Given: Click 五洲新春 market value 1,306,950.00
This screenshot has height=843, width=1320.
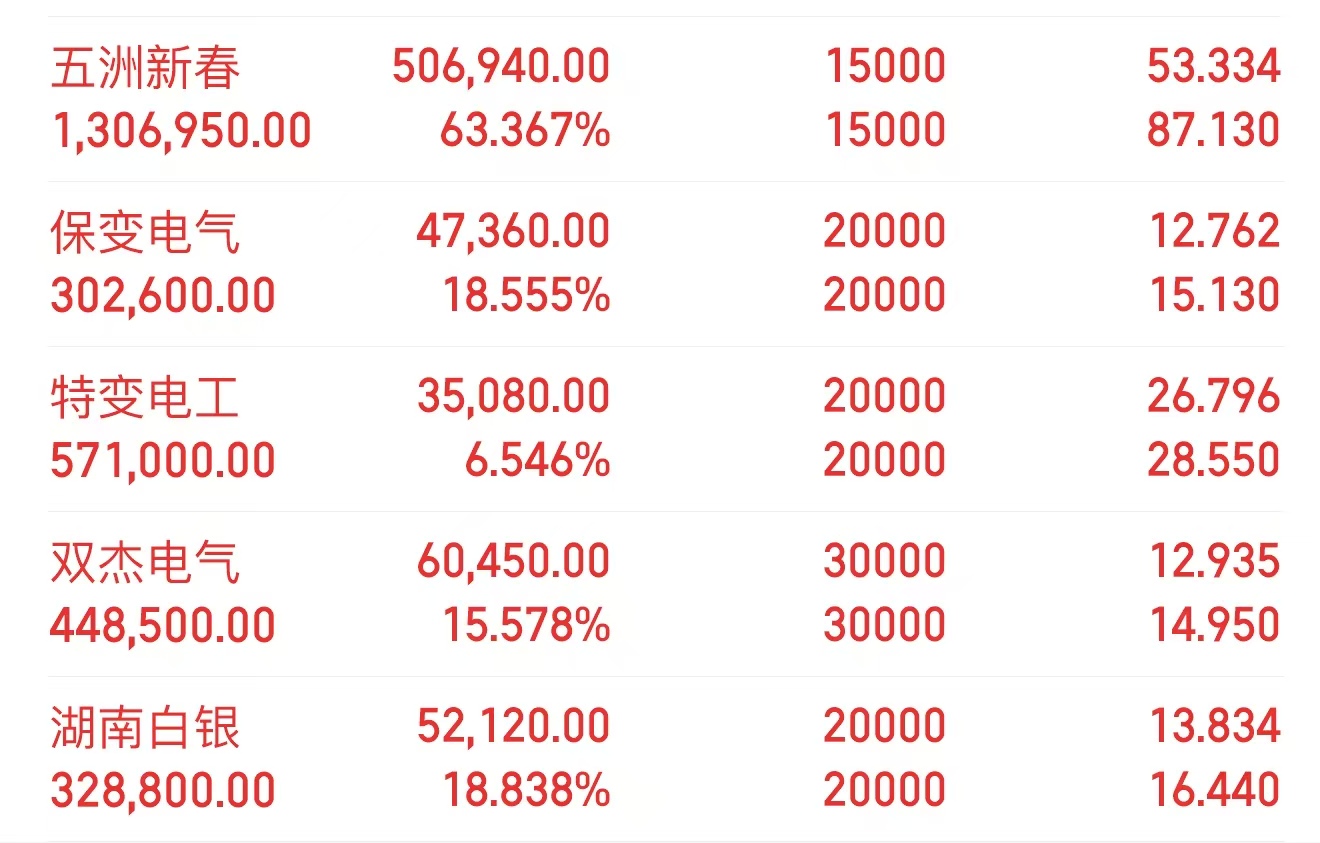Looking at the screenshot, I should coord(181,131).
